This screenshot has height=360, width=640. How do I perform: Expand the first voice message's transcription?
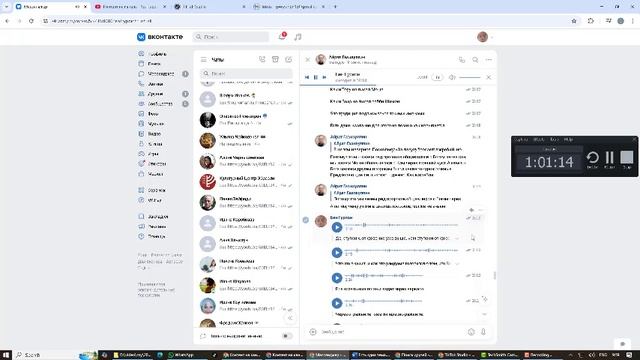[x=457, y=238]
